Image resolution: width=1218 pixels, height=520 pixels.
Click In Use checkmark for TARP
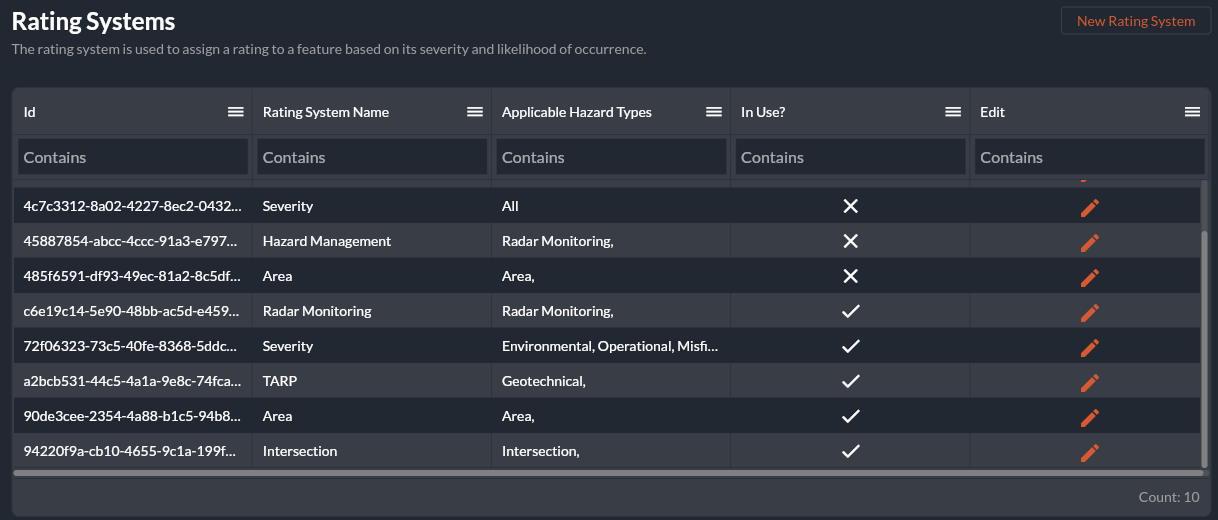(851, 381)
